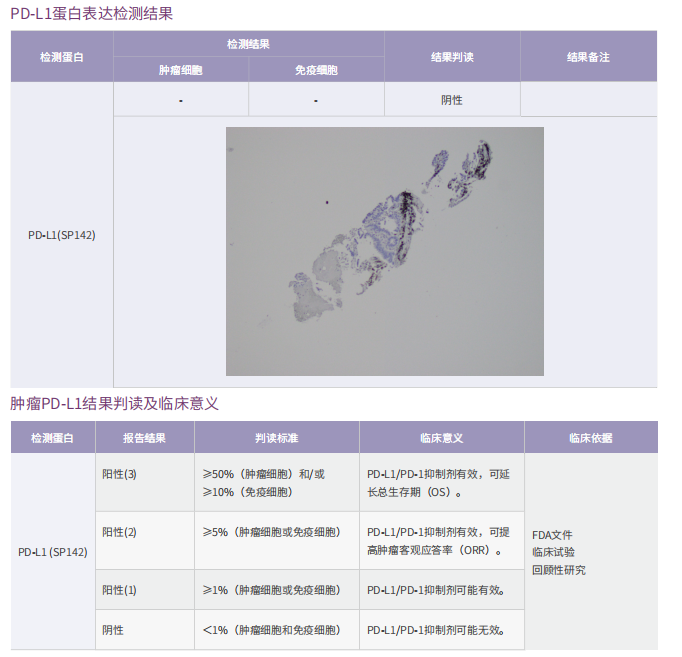Click the 临床意义 column header

441,438
